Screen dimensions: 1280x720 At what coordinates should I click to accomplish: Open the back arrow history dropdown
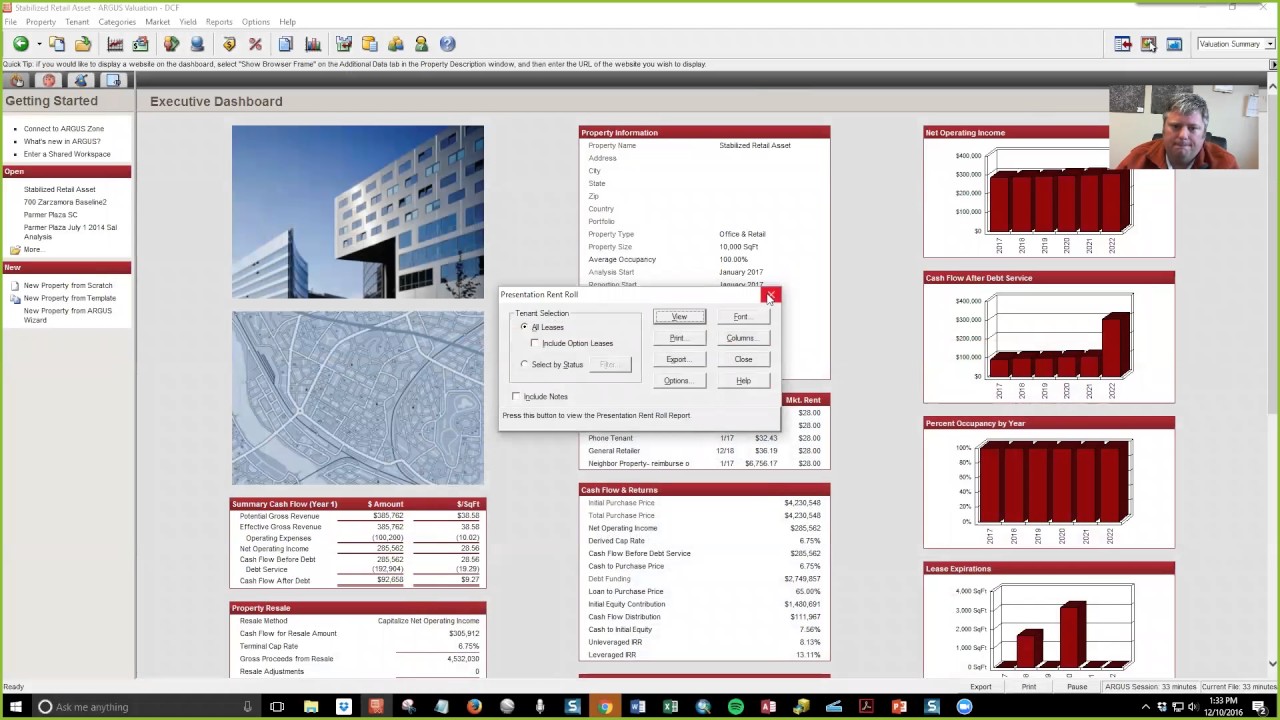(39, 44)
